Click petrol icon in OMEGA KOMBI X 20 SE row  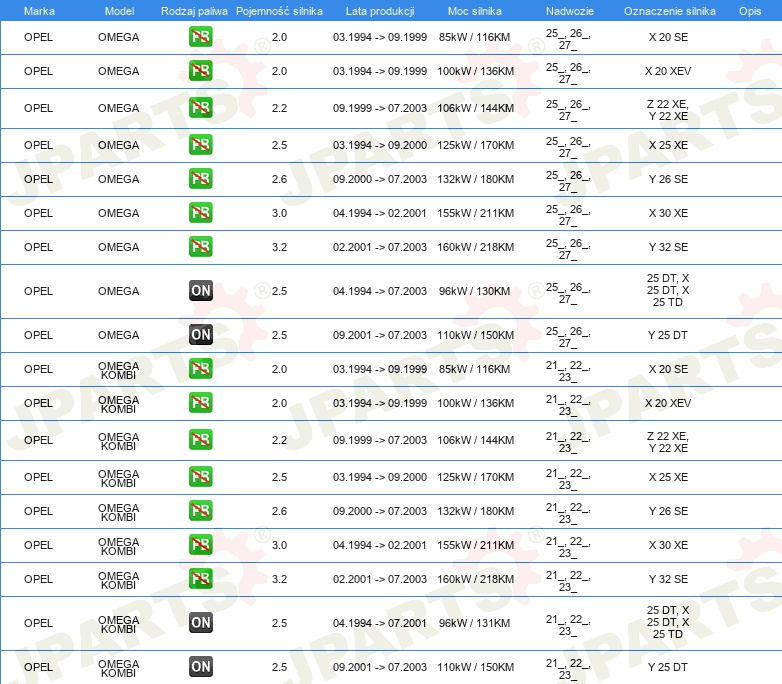(x=200, y=369)
